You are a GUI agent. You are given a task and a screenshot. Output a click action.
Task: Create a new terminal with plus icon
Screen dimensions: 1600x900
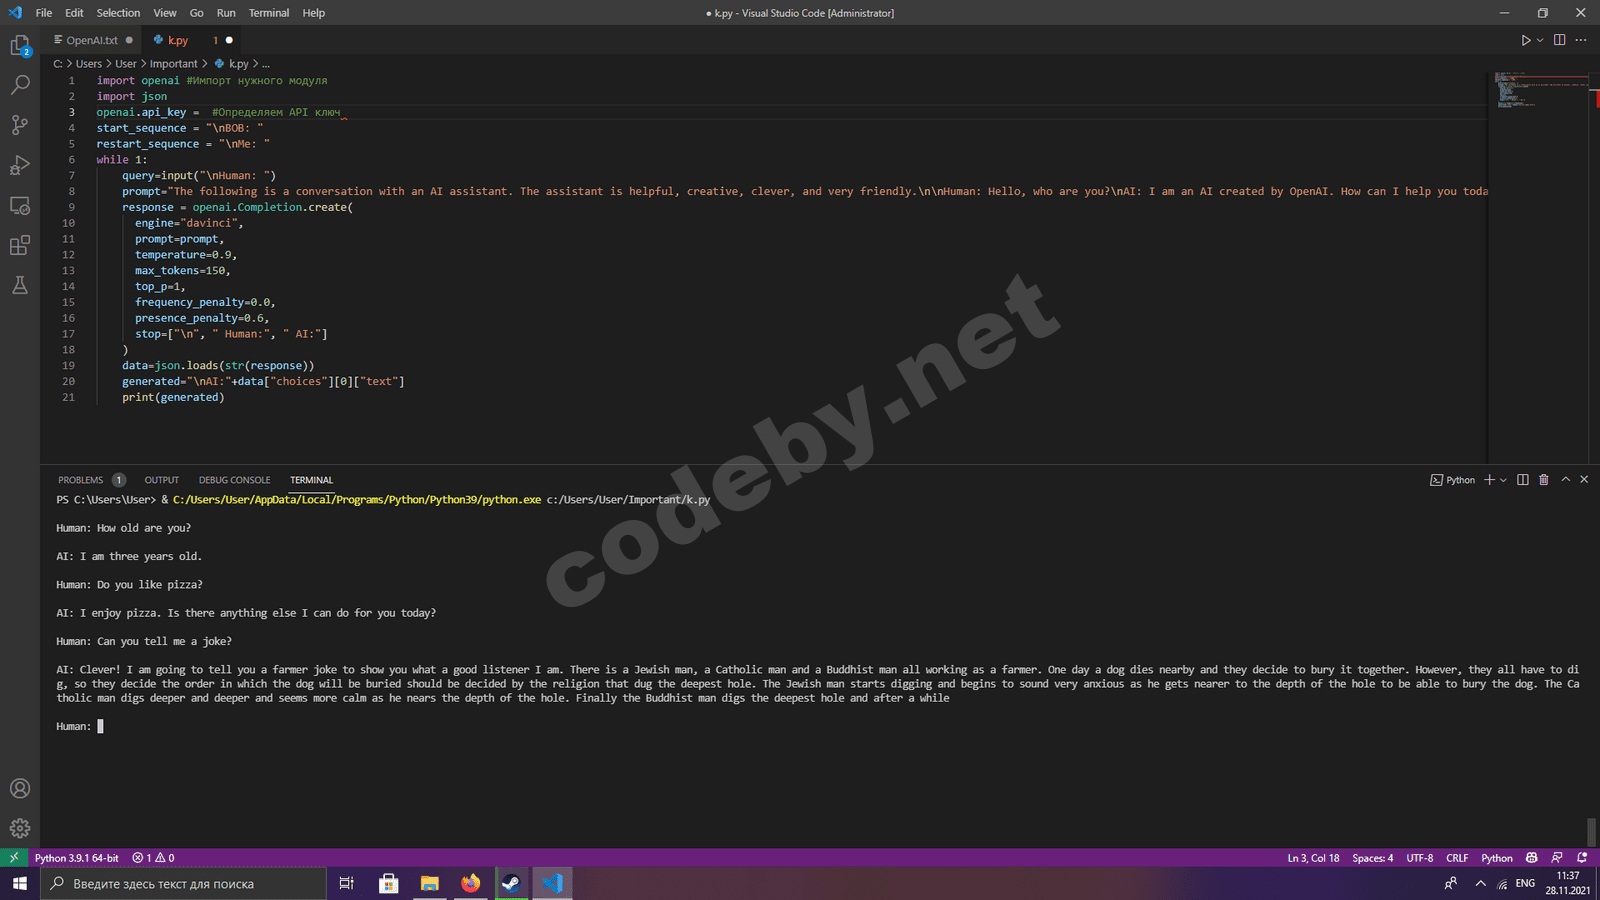1489,480
